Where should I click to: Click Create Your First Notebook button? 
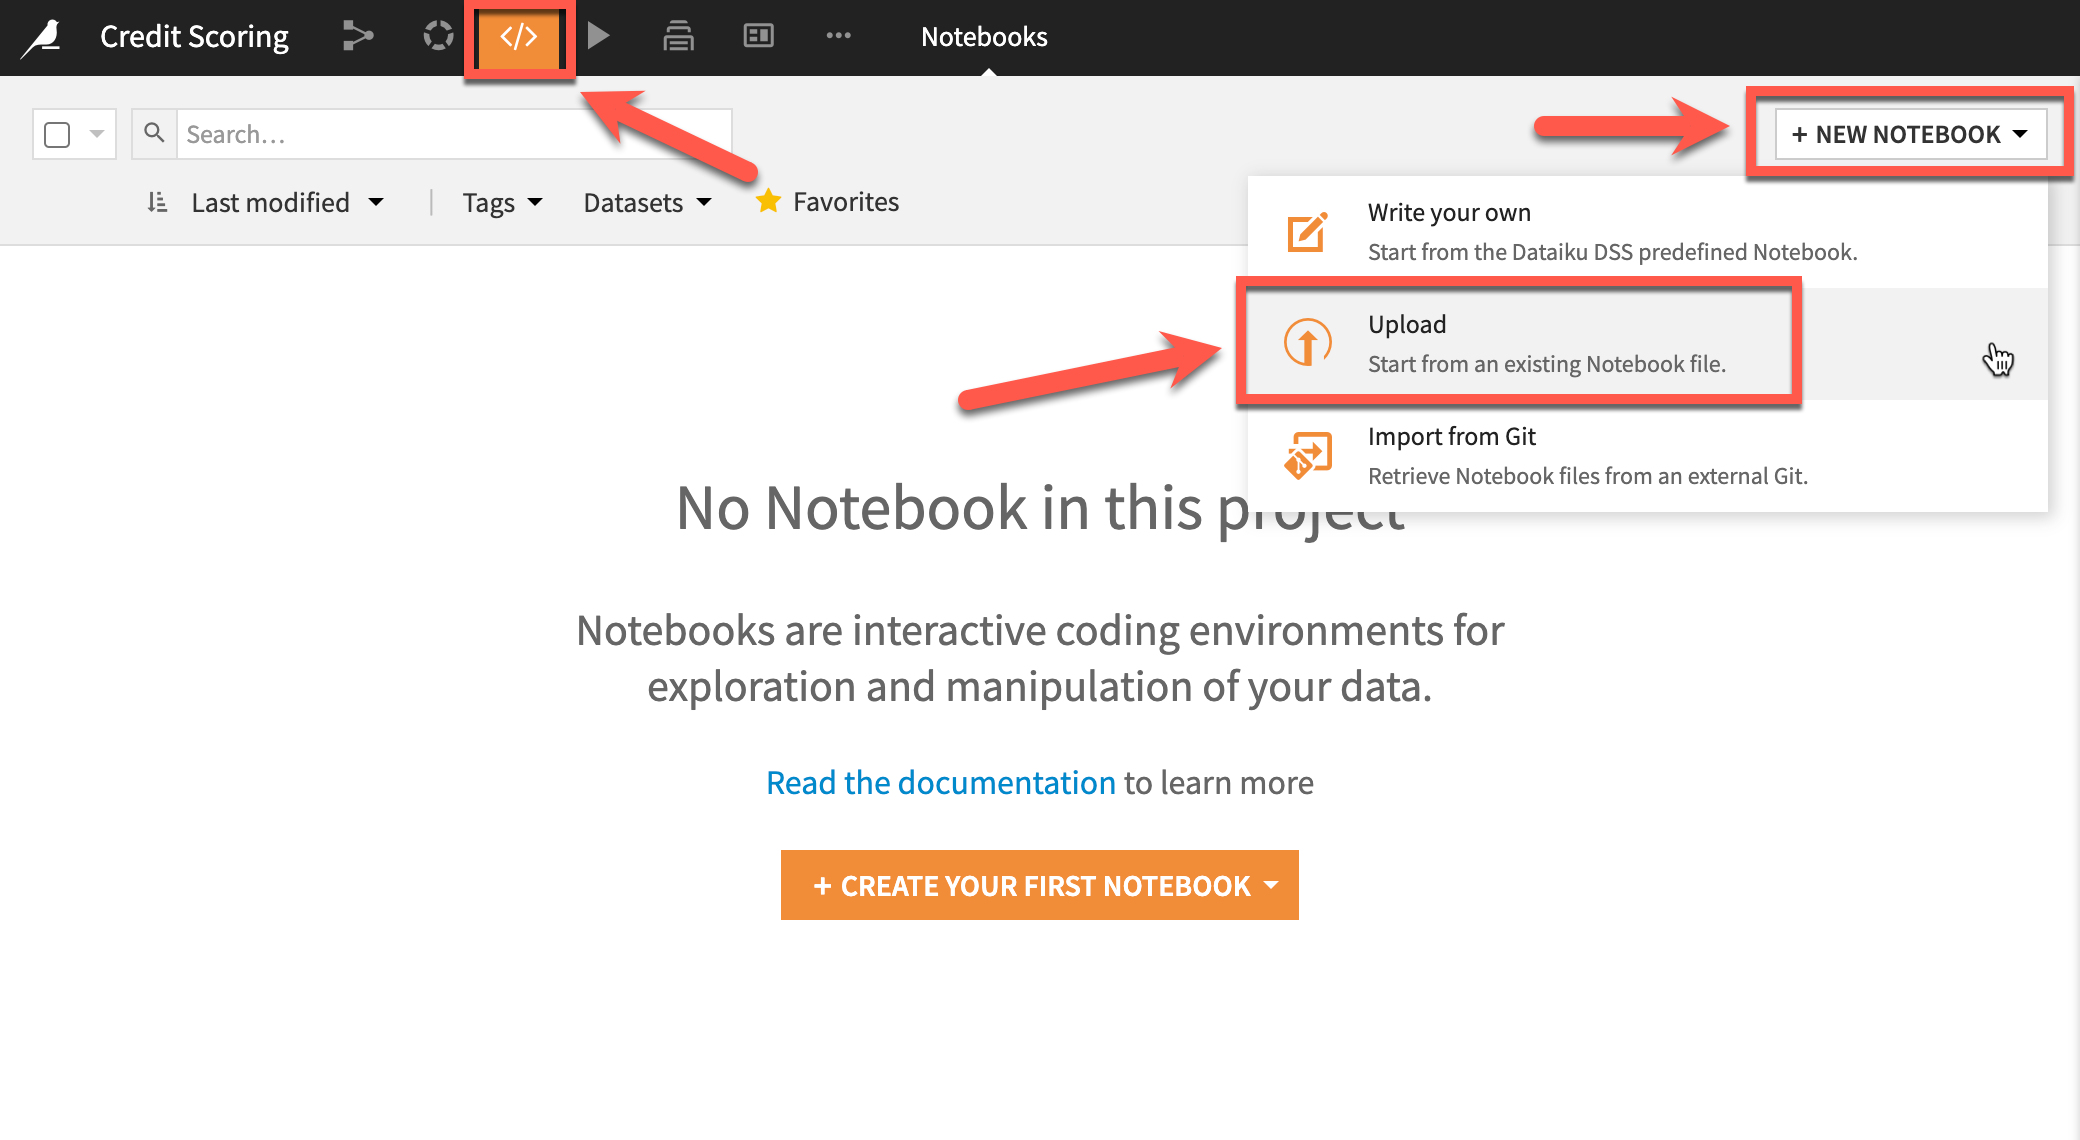tap(1039, 885)
